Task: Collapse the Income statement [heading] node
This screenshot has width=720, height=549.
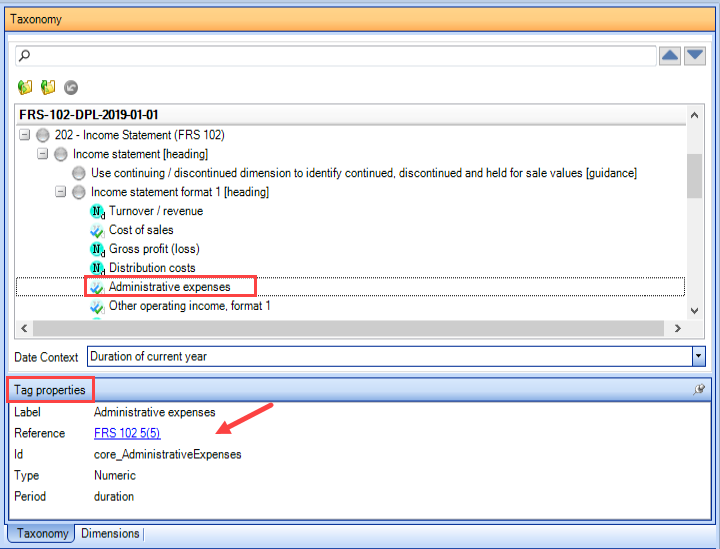Action: point(42,154)
